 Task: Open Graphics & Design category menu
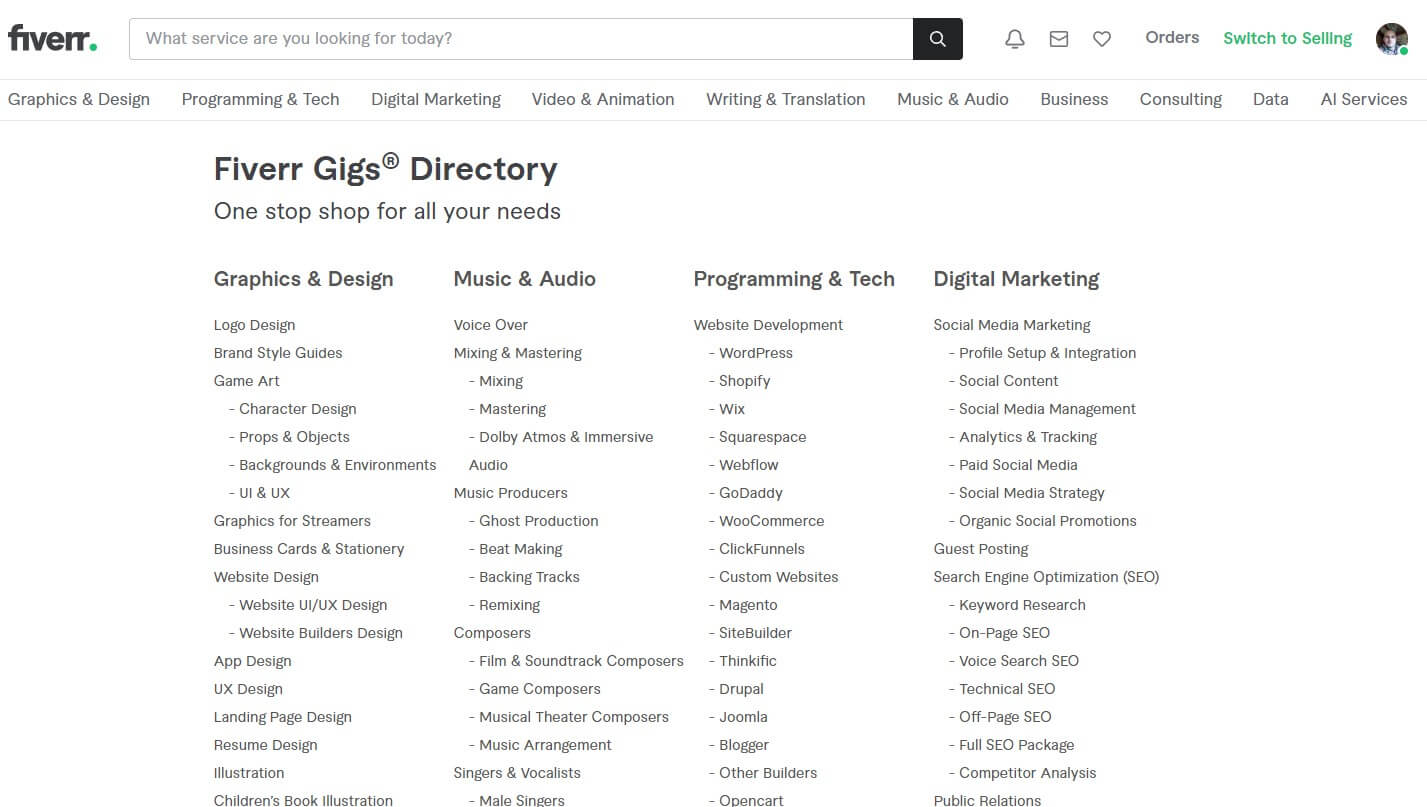[79, 99]
